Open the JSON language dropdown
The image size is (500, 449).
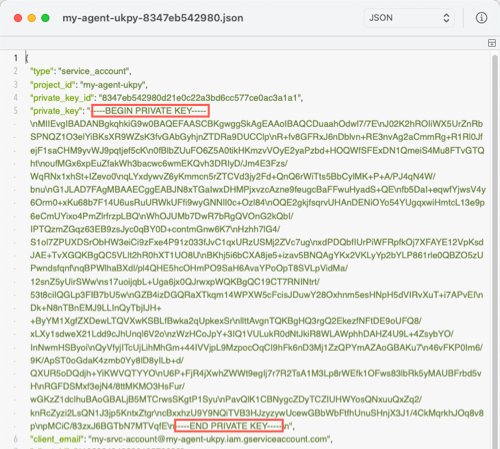[409, 18]
